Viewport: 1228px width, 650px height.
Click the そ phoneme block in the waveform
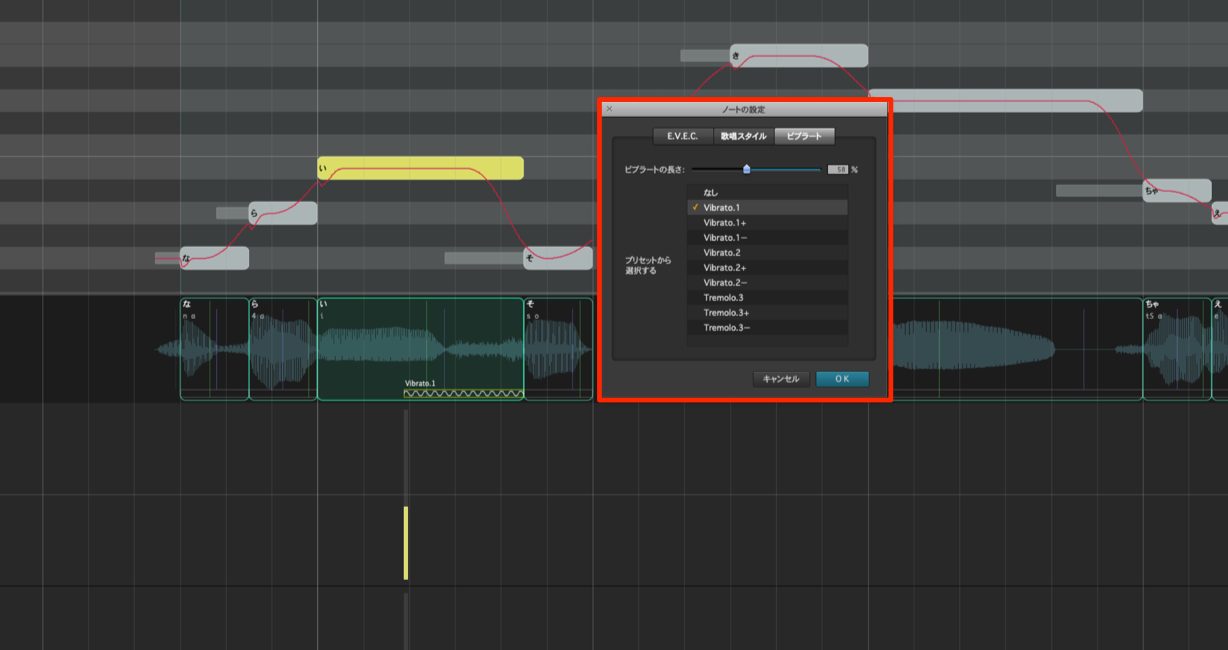[x=558, y=348]
